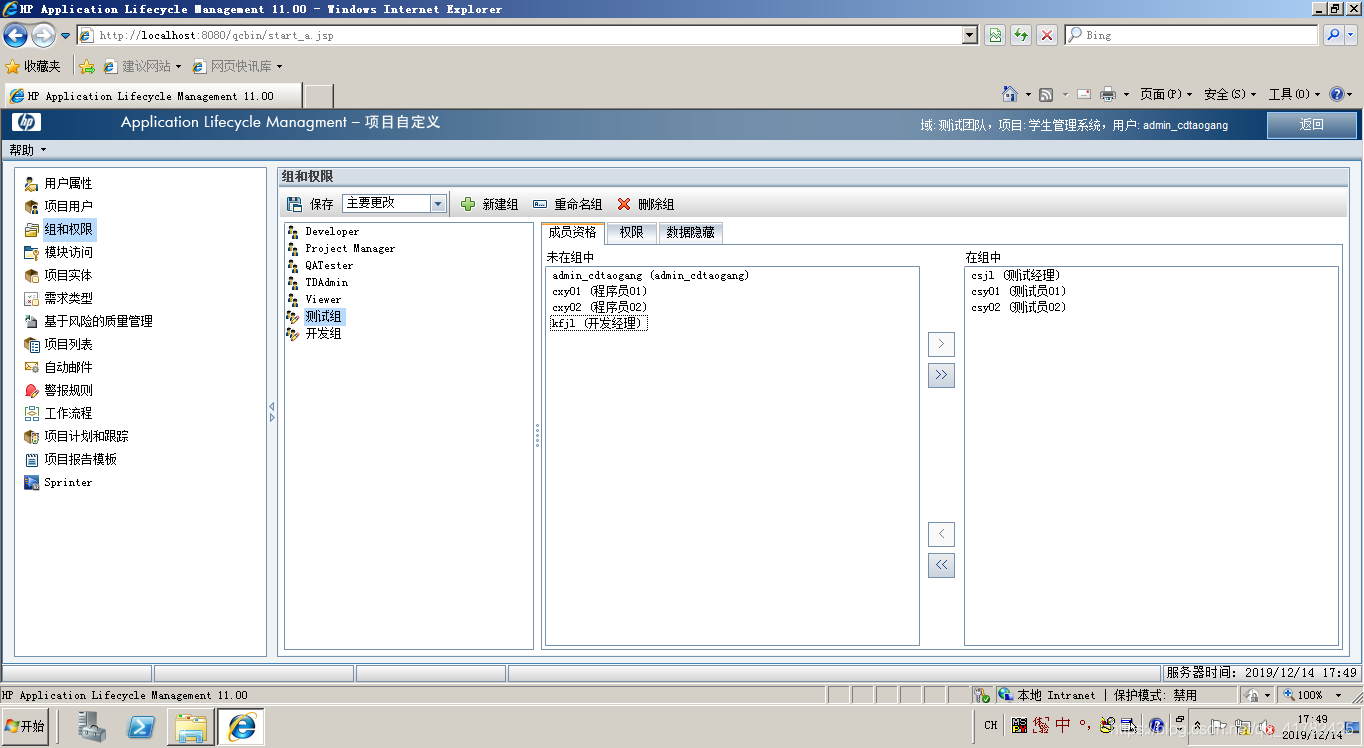Select the QATester group
Image resolution: width=1364 pixels, height=748 pixels.
(x=329, y=265)
